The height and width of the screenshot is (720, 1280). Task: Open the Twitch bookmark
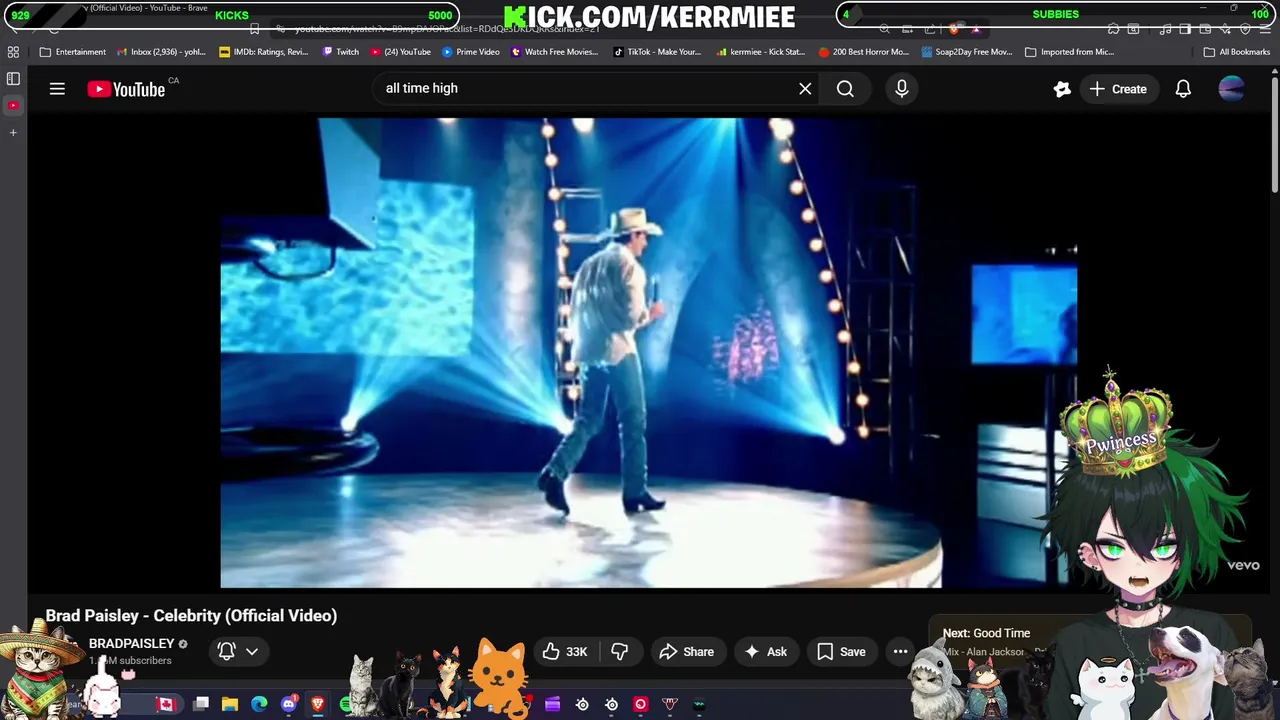click(x=340, y=52)
